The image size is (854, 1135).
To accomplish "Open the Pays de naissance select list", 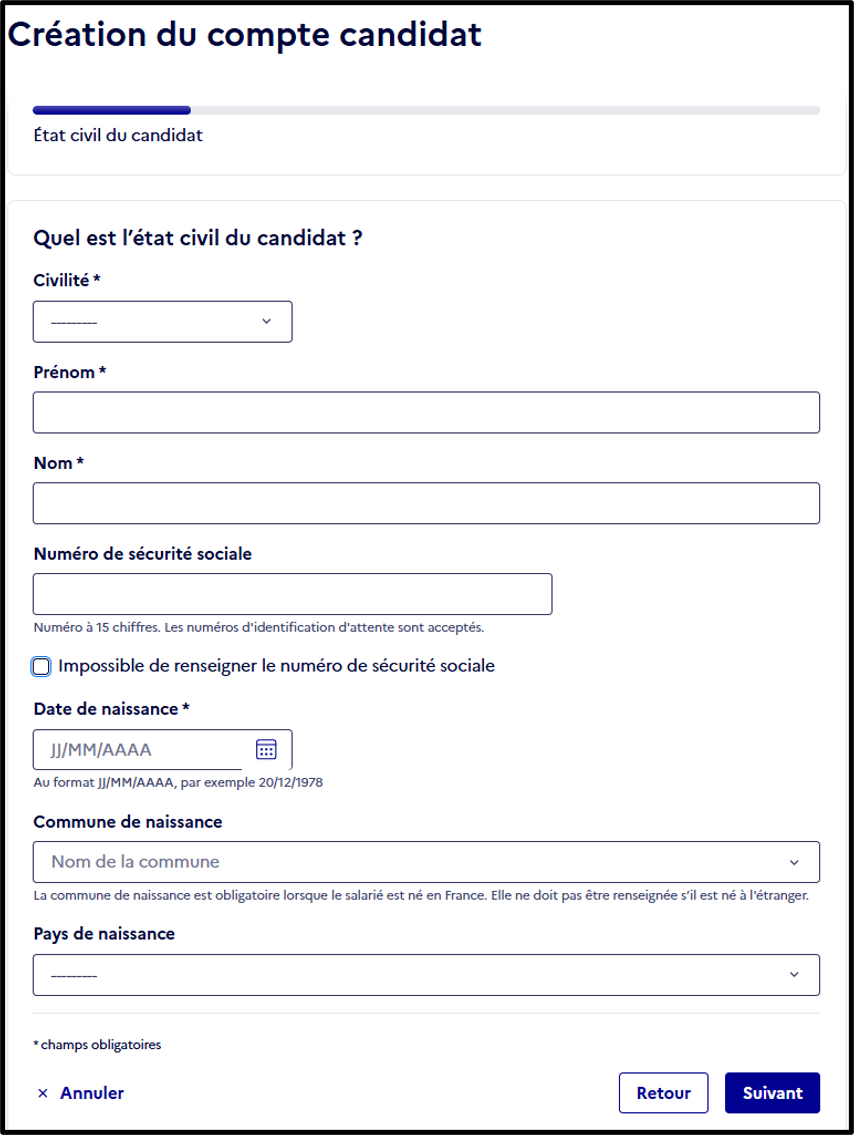I will 426,975.
